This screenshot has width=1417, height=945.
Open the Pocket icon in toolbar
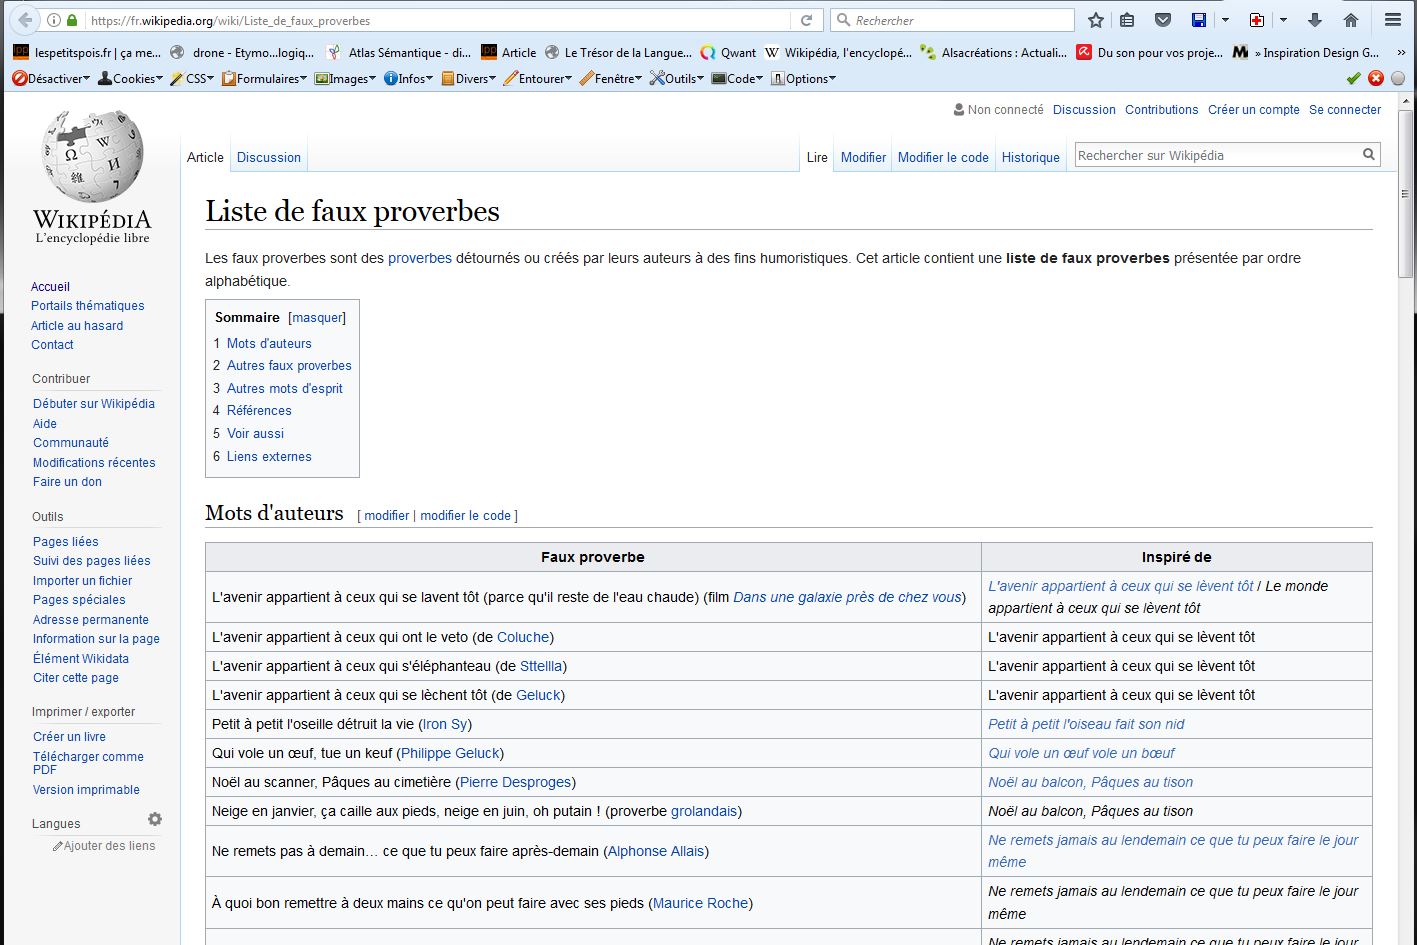pos(1162,20)
